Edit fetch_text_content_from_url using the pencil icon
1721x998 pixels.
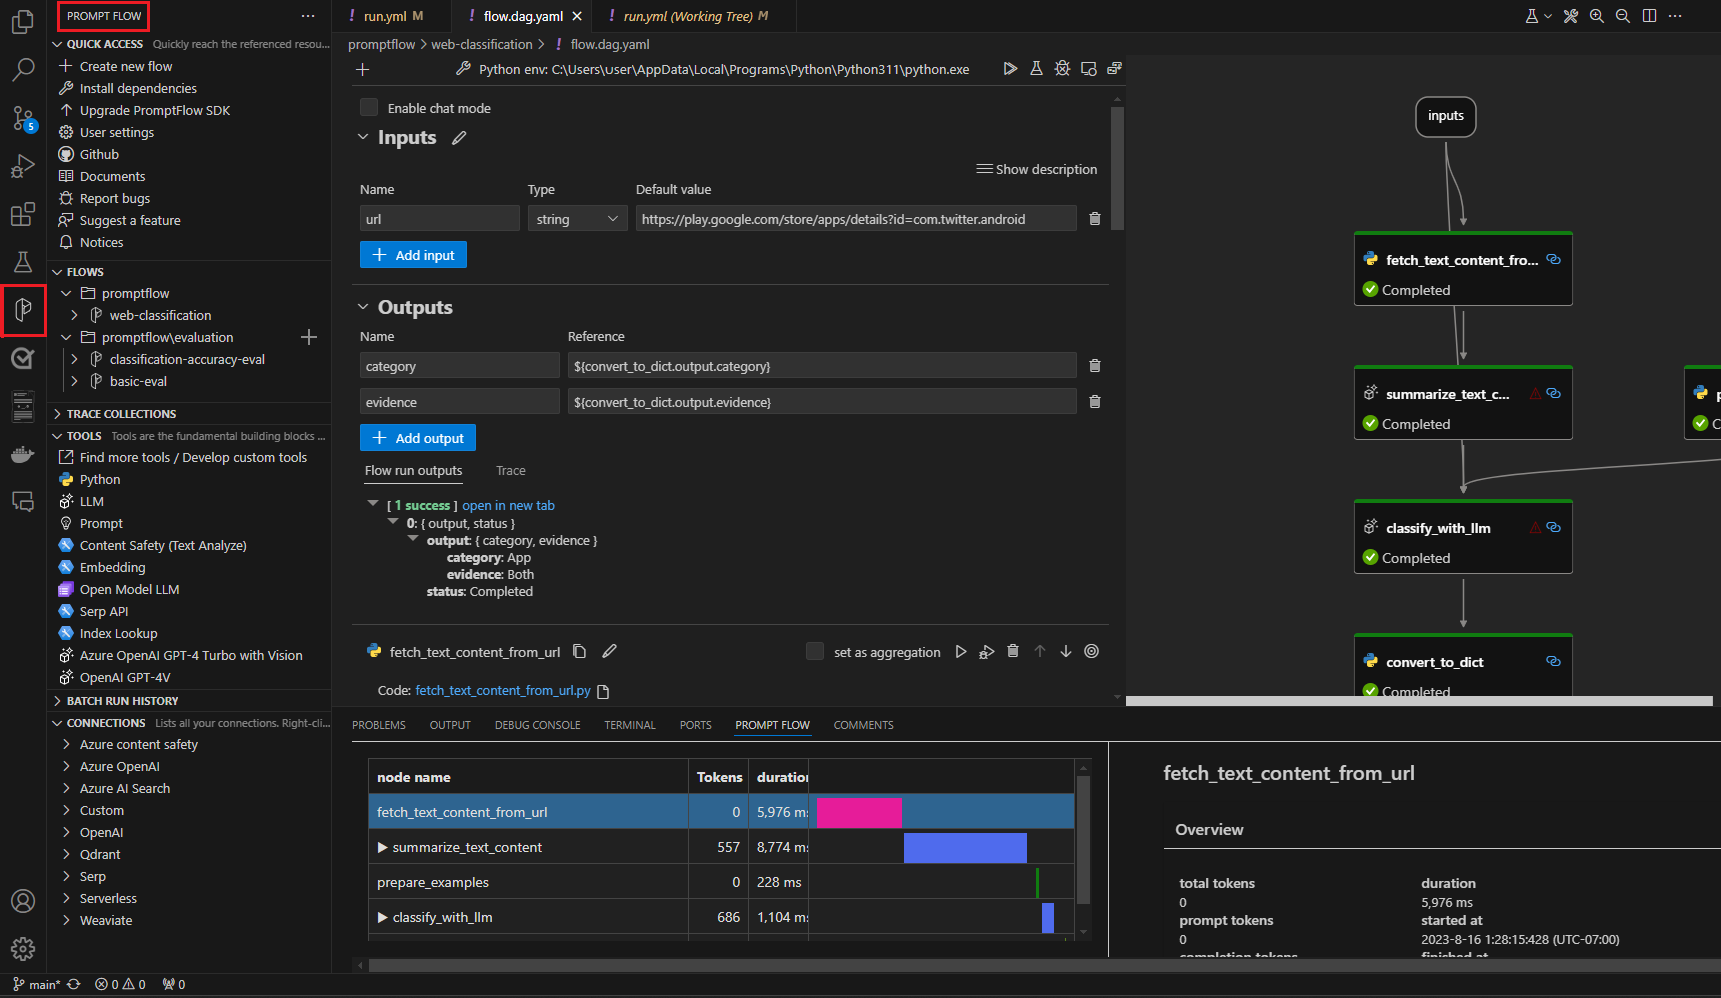point(610,651)
